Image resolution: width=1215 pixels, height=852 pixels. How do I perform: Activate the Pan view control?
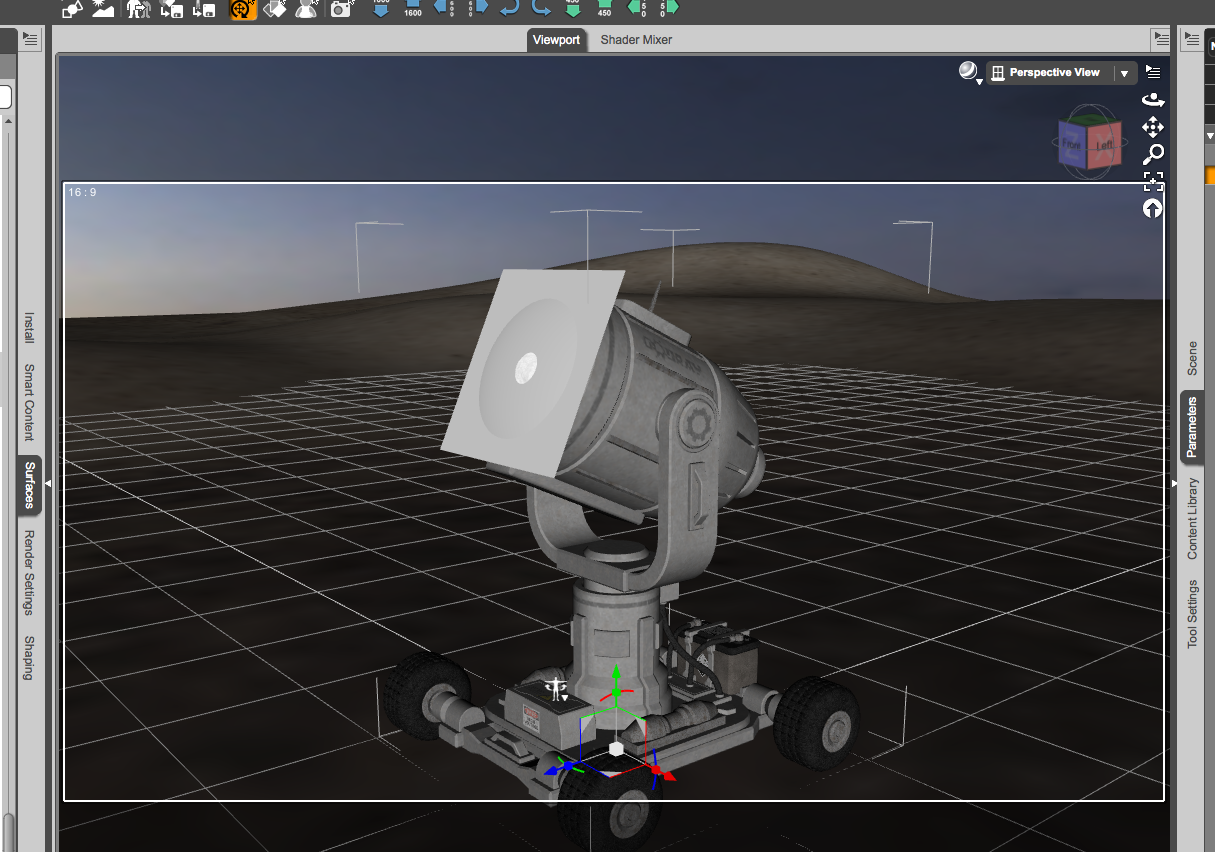(x=1153, y=127)
